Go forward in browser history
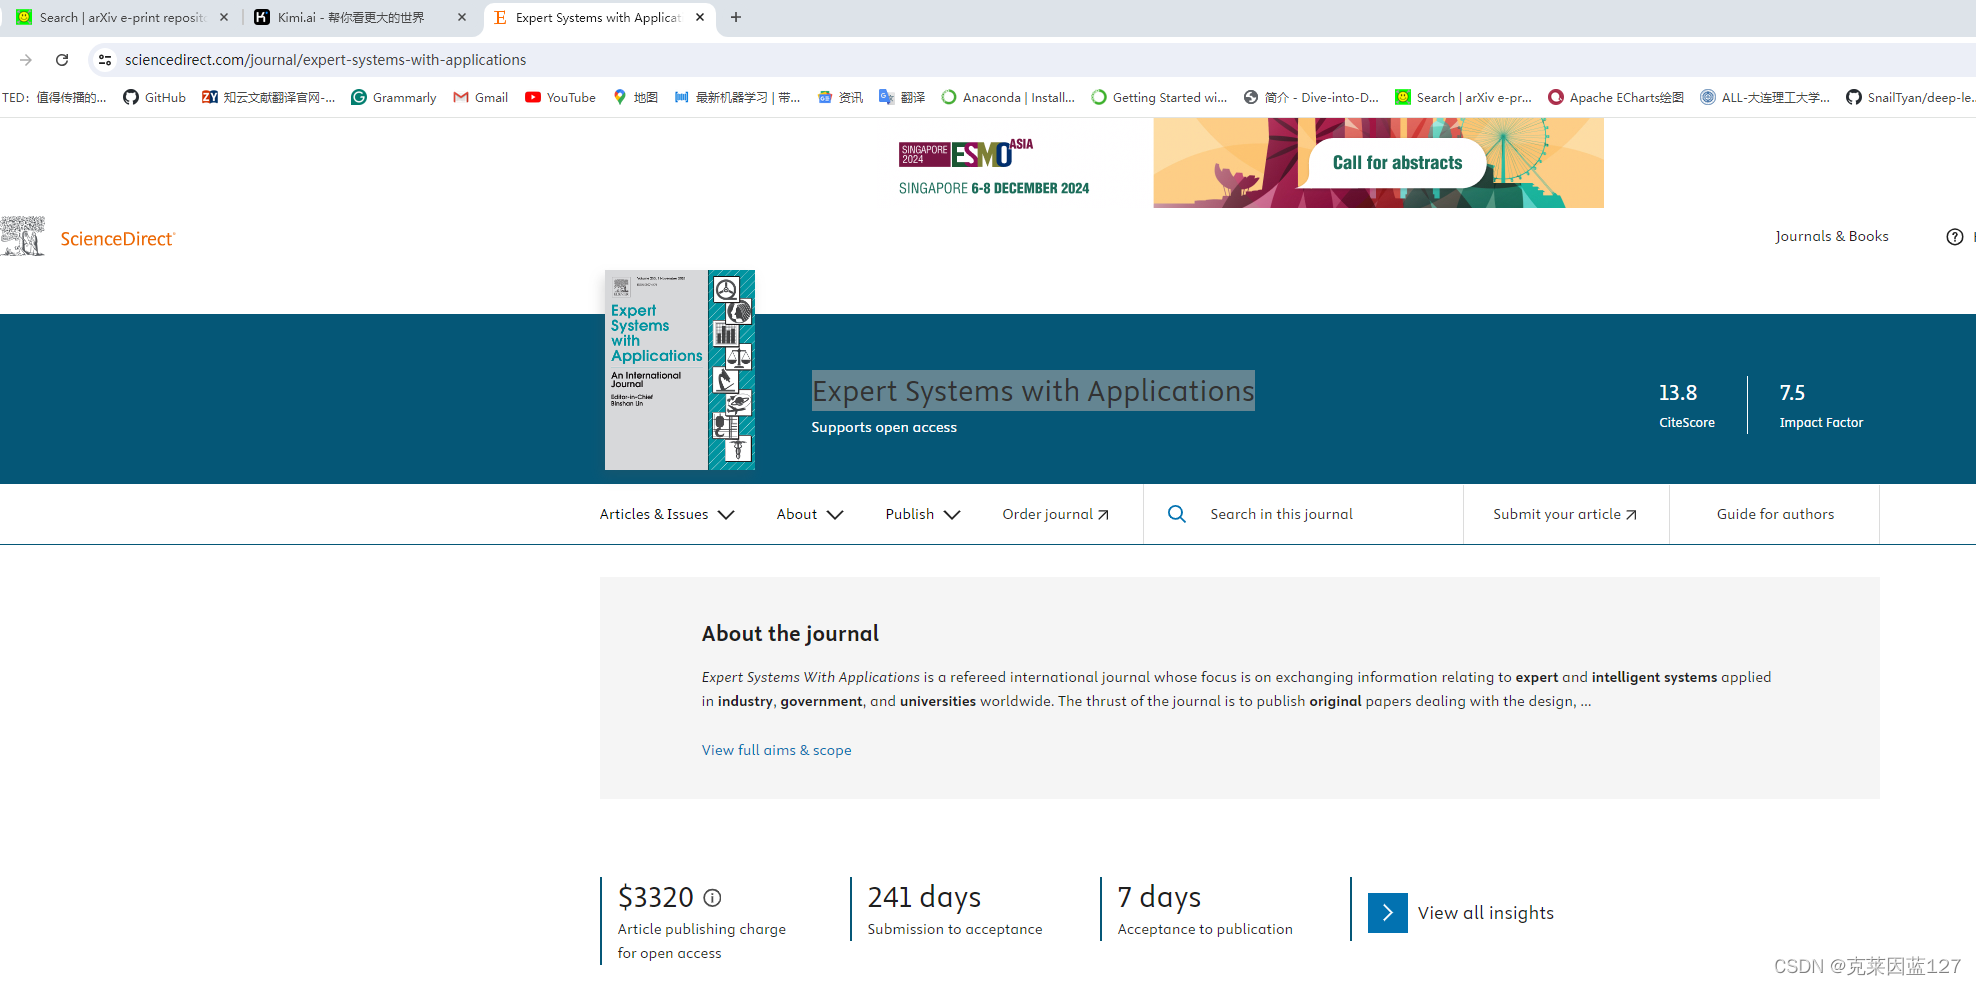The image size is (1976, 985). [x=26, y=60]
